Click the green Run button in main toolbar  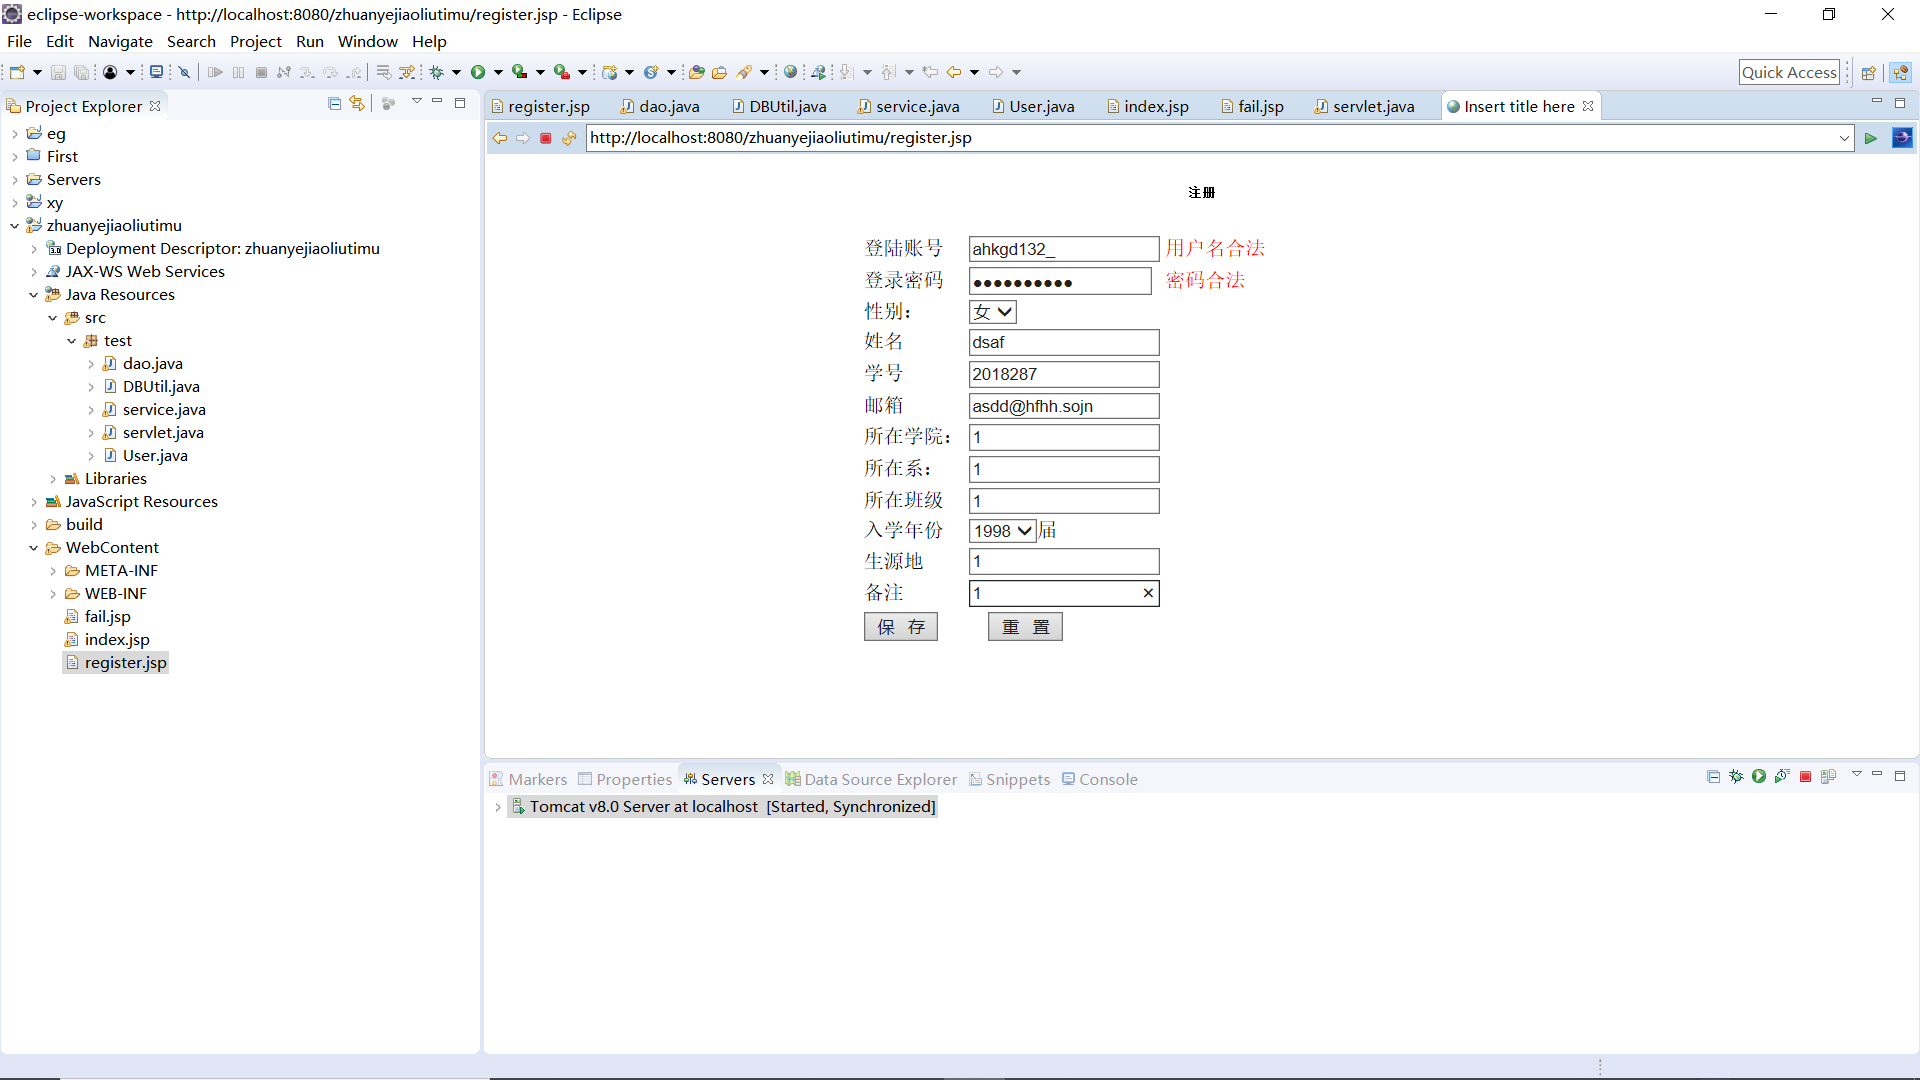[x=478, y=72]
